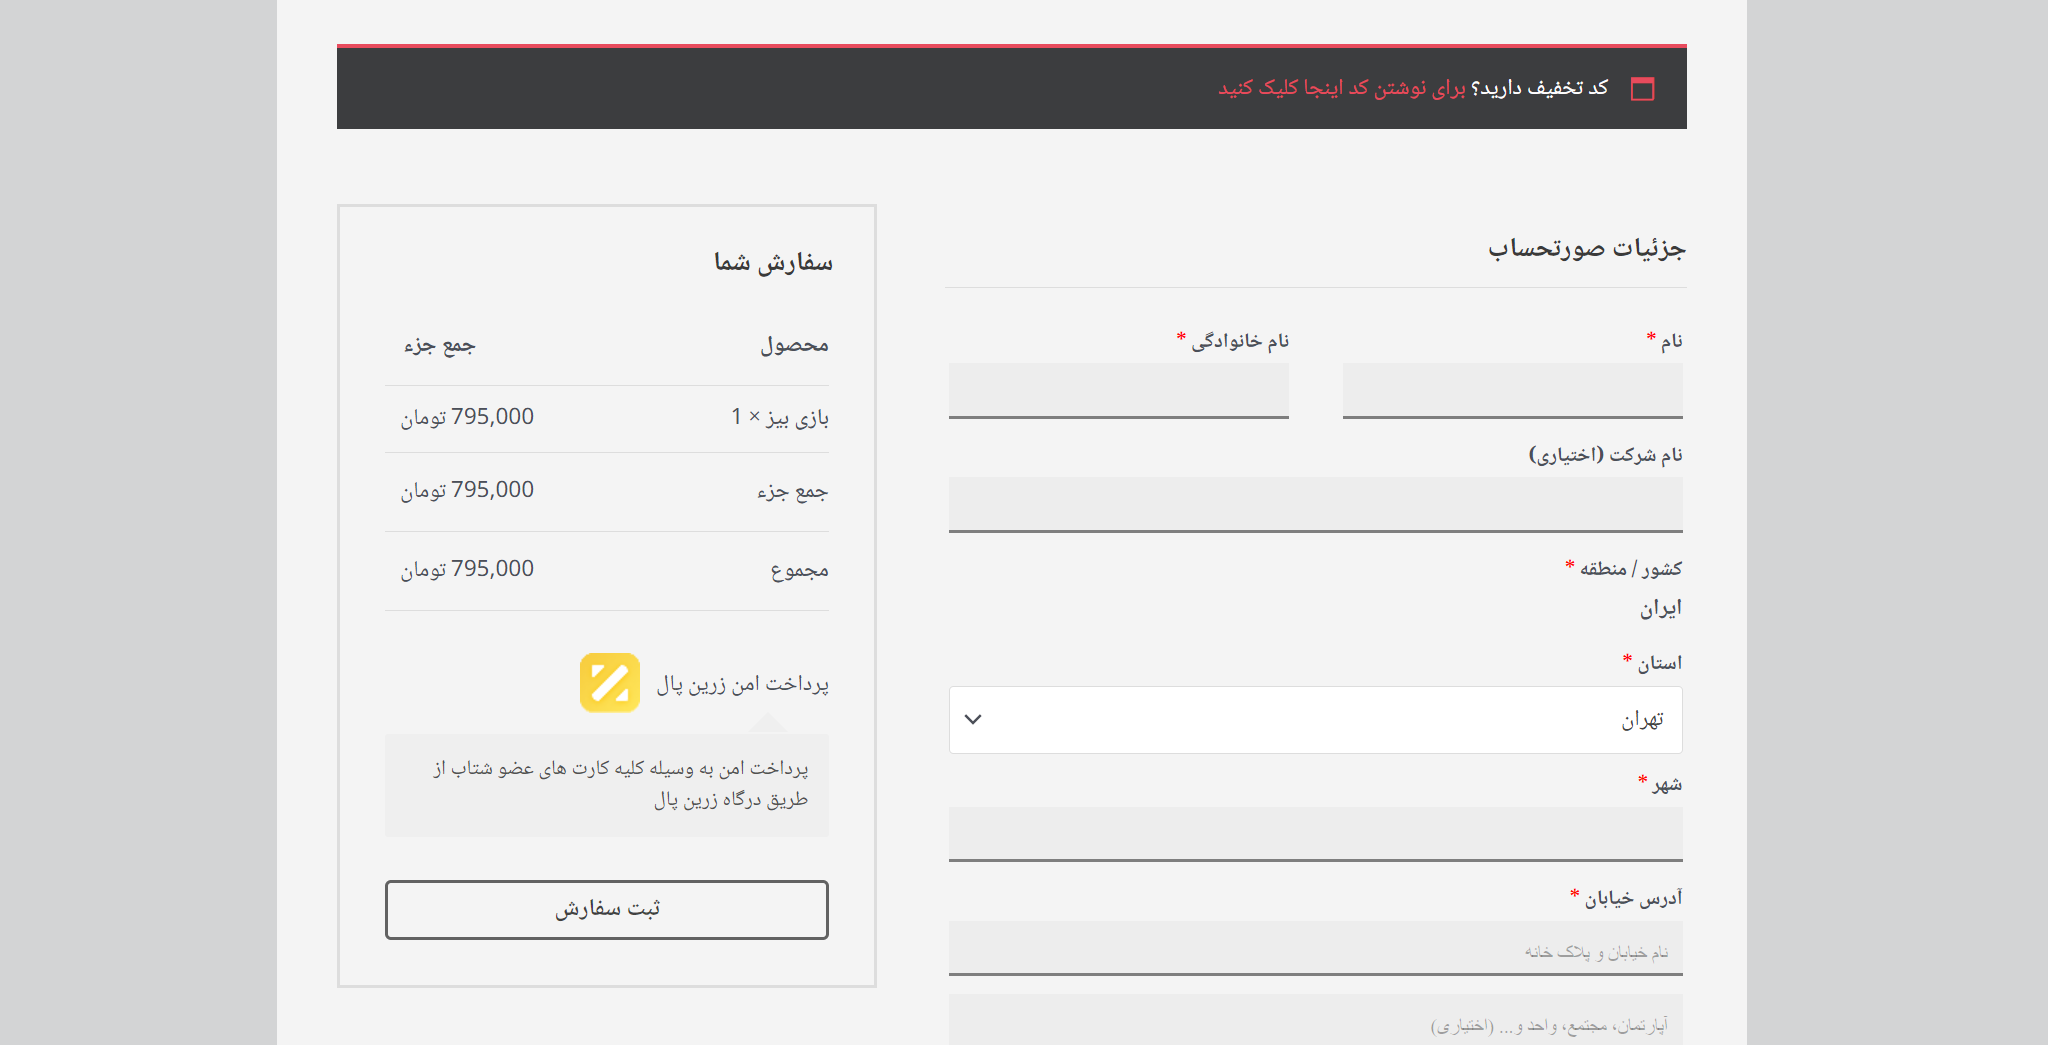Click the 'آدرس خیابان' field label
Screen dimensions: 2048x1045
(1632, 898)
